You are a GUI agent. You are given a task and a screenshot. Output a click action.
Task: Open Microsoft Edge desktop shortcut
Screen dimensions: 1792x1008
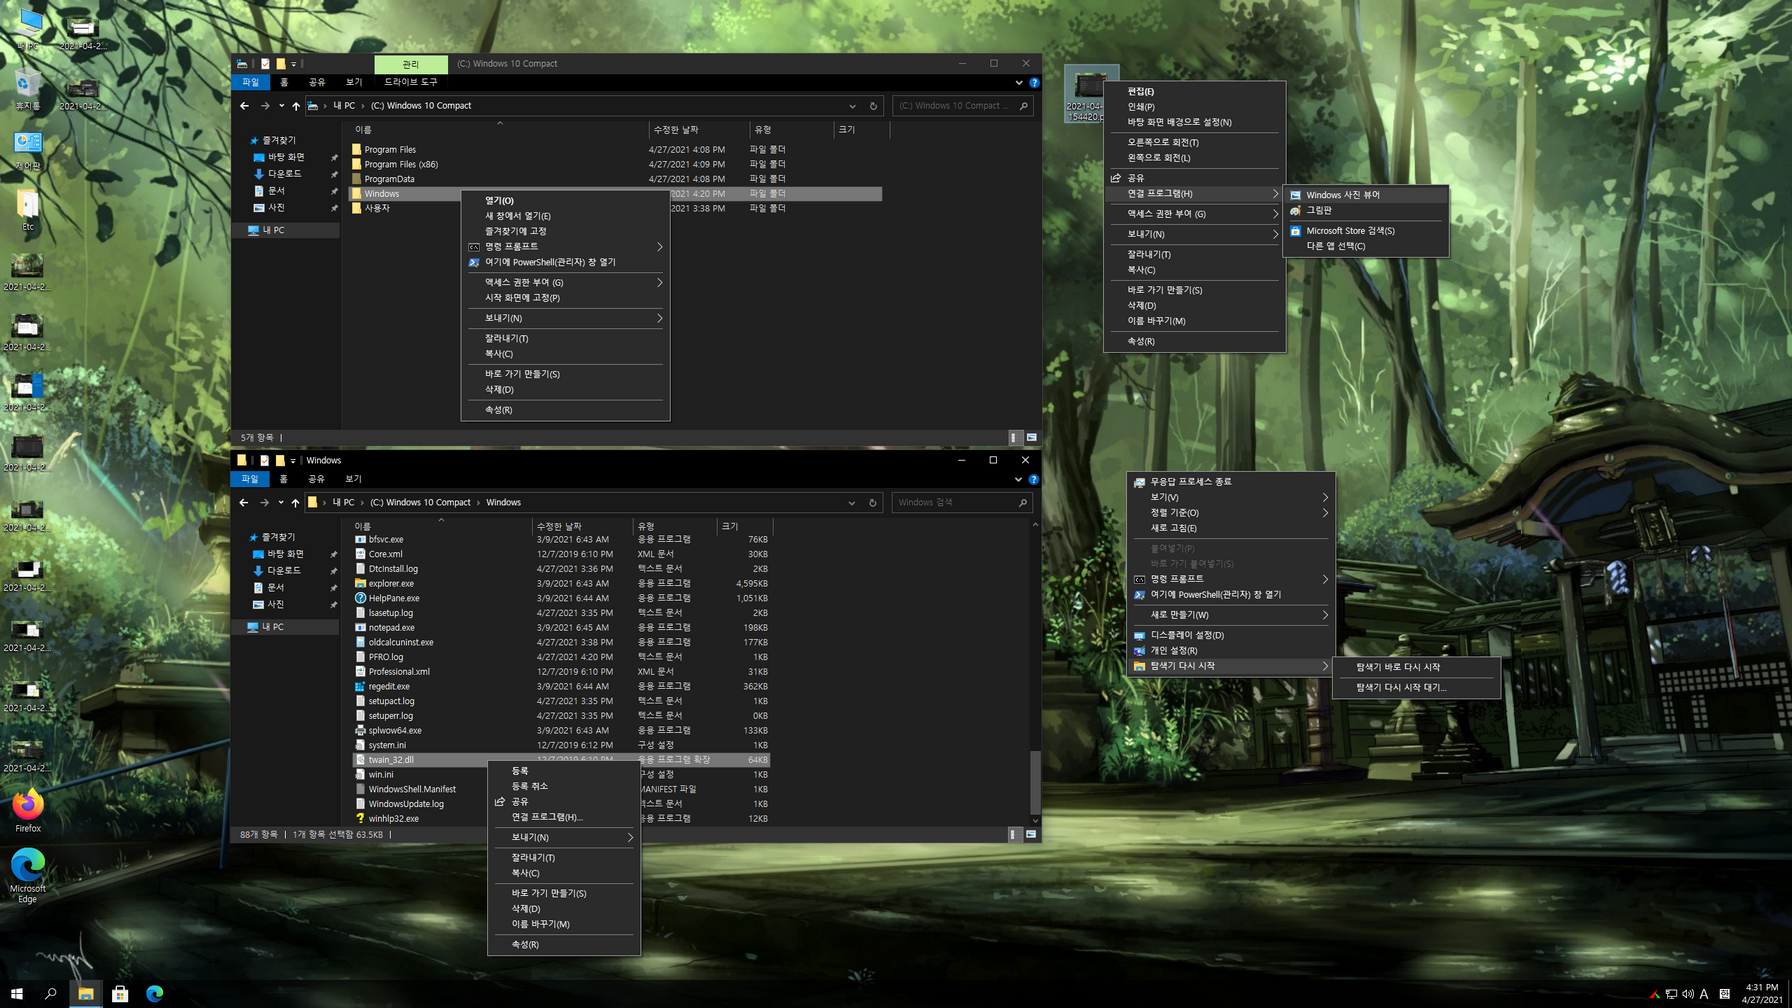28,875
